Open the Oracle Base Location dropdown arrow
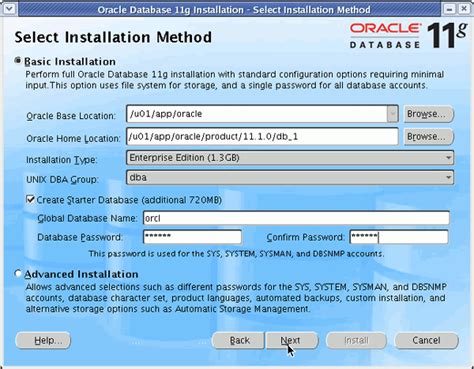This screenshot has height=369, width=474. [393, 114]
